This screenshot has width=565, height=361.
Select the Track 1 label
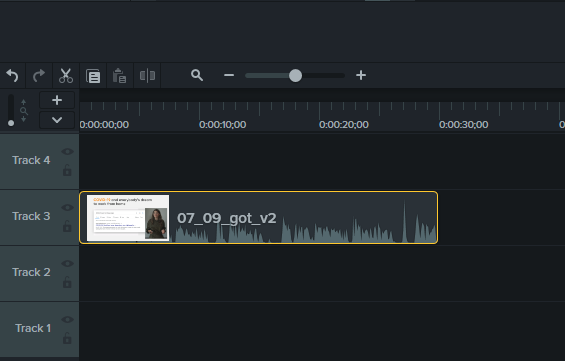click(33, 328)
